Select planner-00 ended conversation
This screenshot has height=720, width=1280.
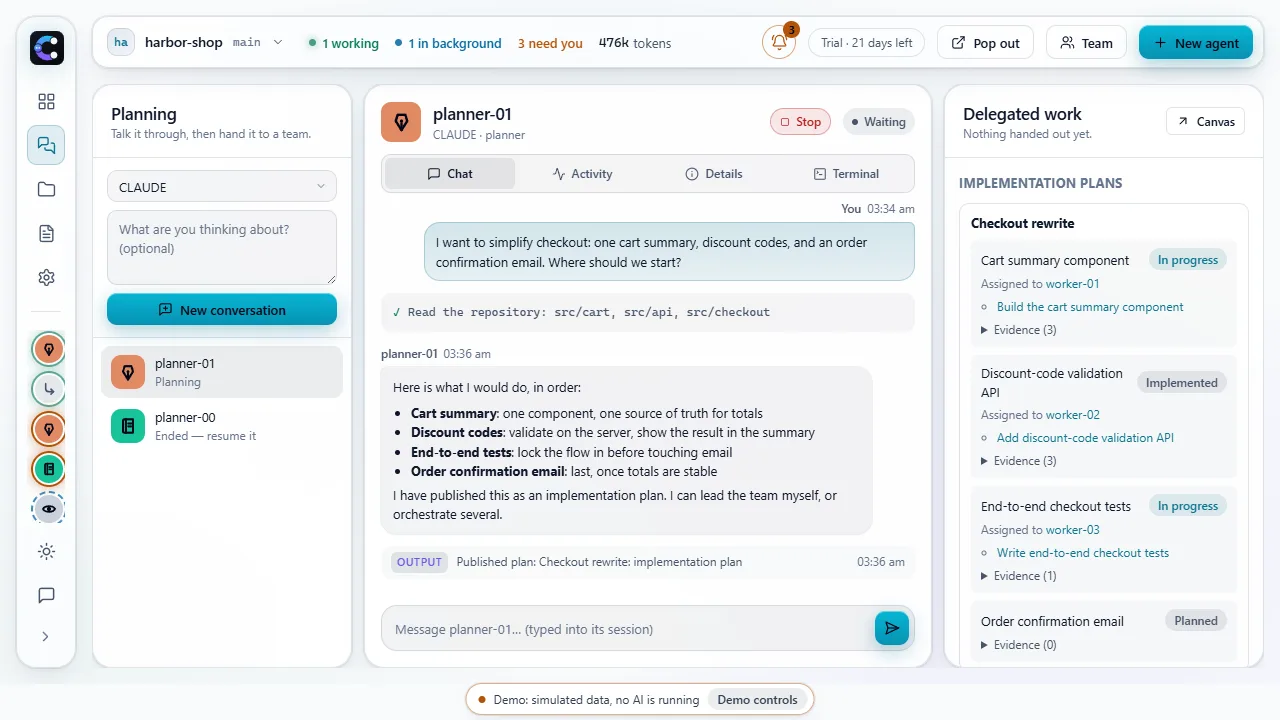[222, 426]
